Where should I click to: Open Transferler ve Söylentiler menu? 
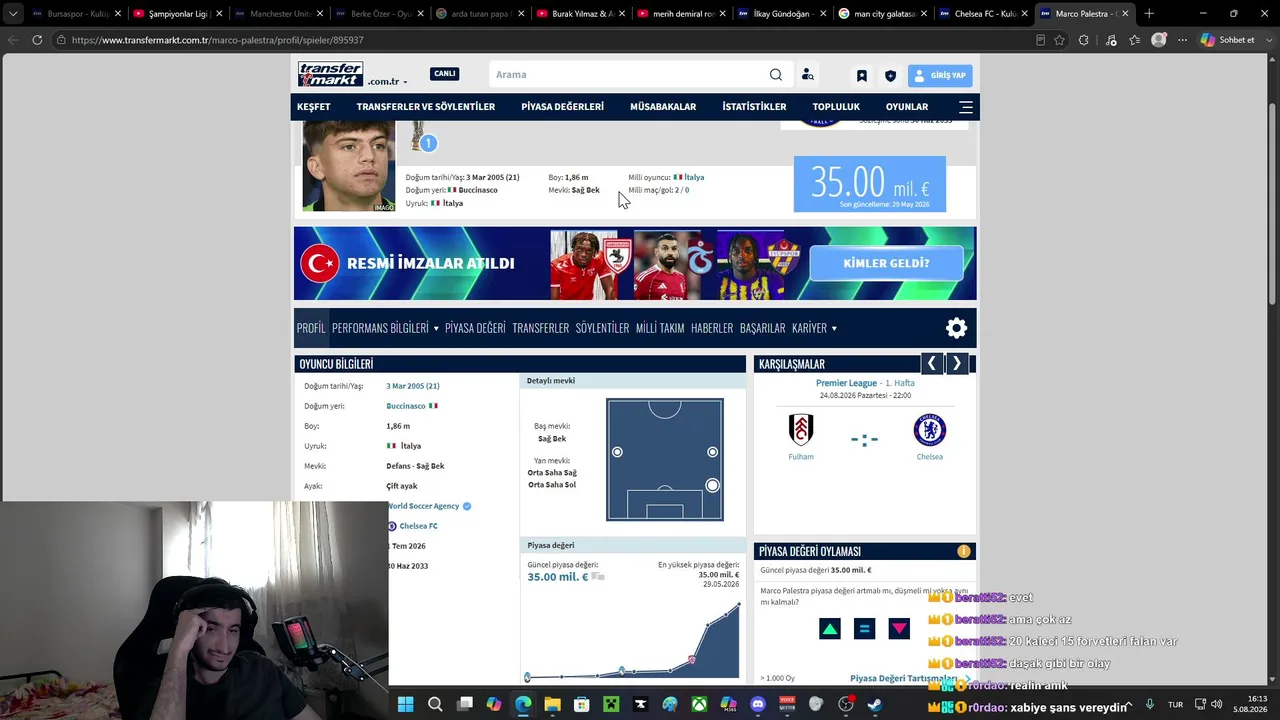[426, 107]
